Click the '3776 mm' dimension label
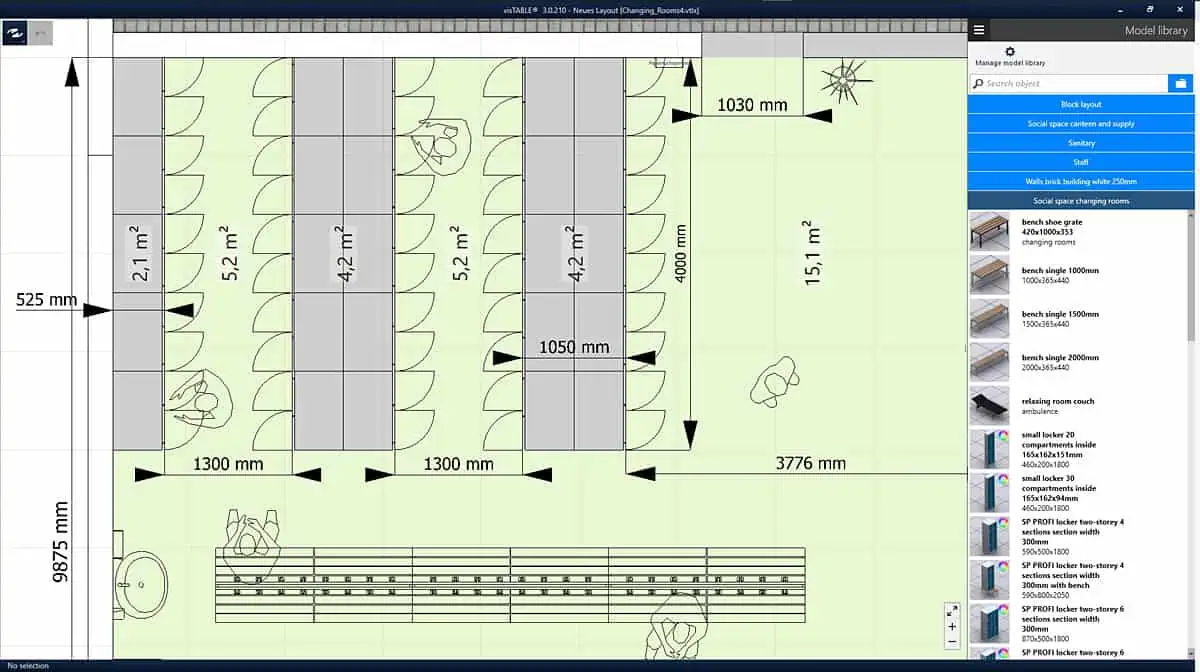The image size is (1200, 672). pos(810,462)
